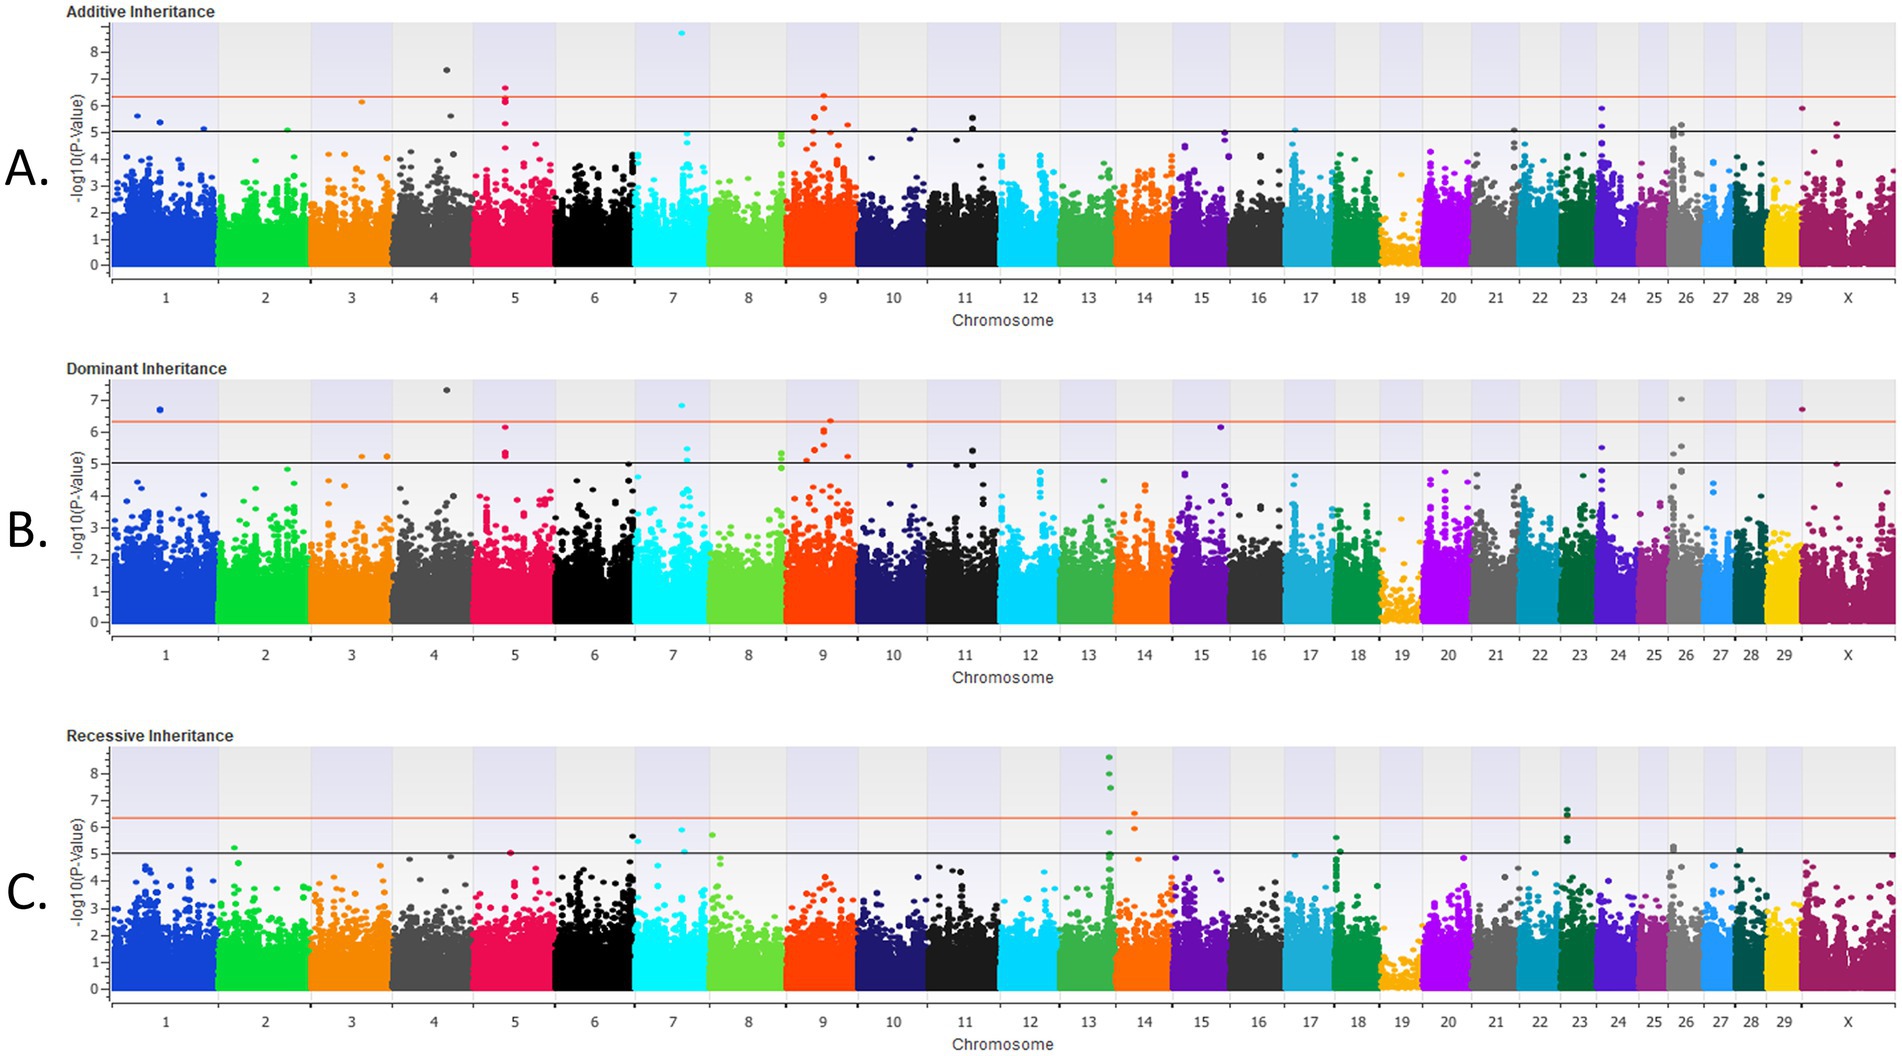1902x1056 pixels.
Task: Click 'Chromosome' axis title under Recessive plot
Action: 1002,1045
